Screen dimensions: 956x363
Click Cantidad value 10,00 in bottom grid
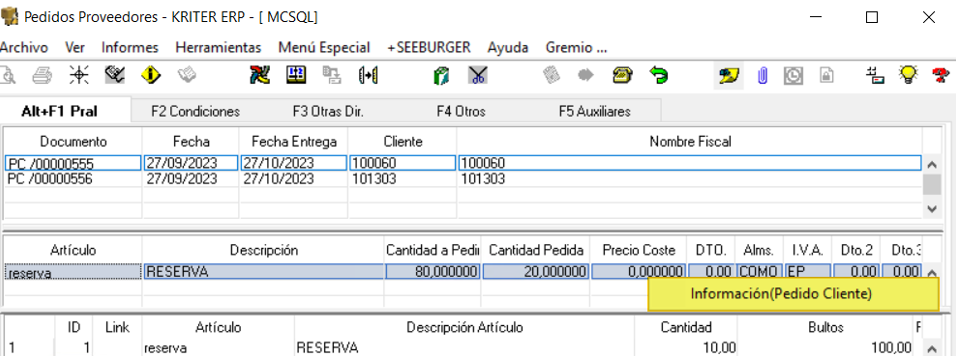pyautogui.click(x=719, y=348)
